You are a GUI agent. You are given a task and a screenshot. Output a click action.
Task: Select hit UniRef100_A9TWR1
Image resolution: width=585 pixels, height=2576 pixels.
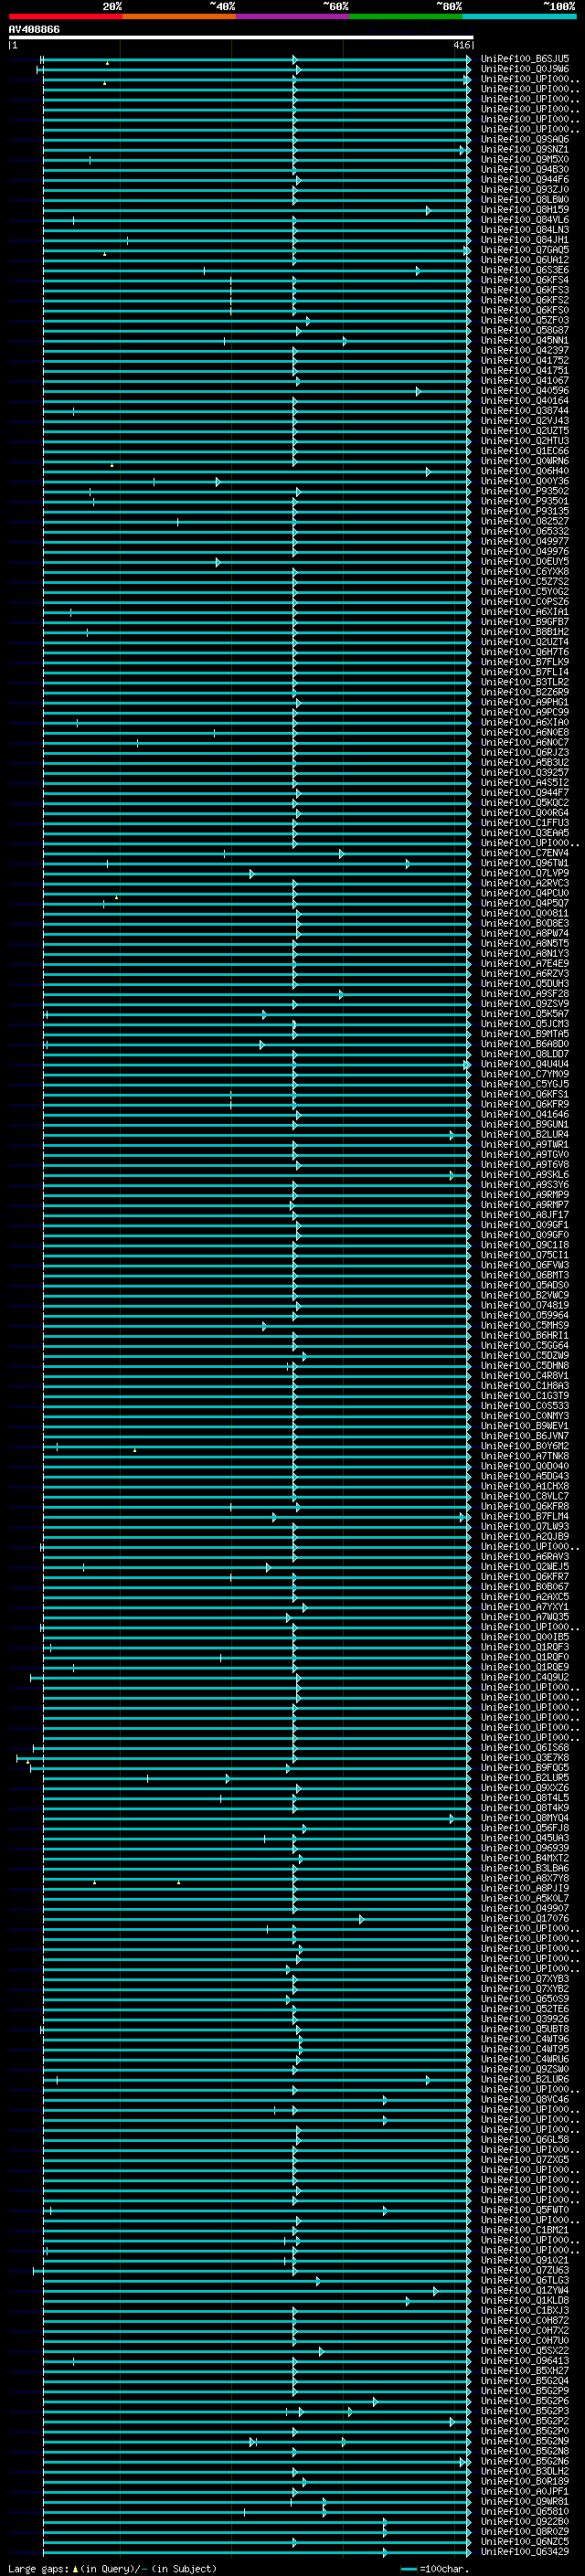(x=525, y=1144)
